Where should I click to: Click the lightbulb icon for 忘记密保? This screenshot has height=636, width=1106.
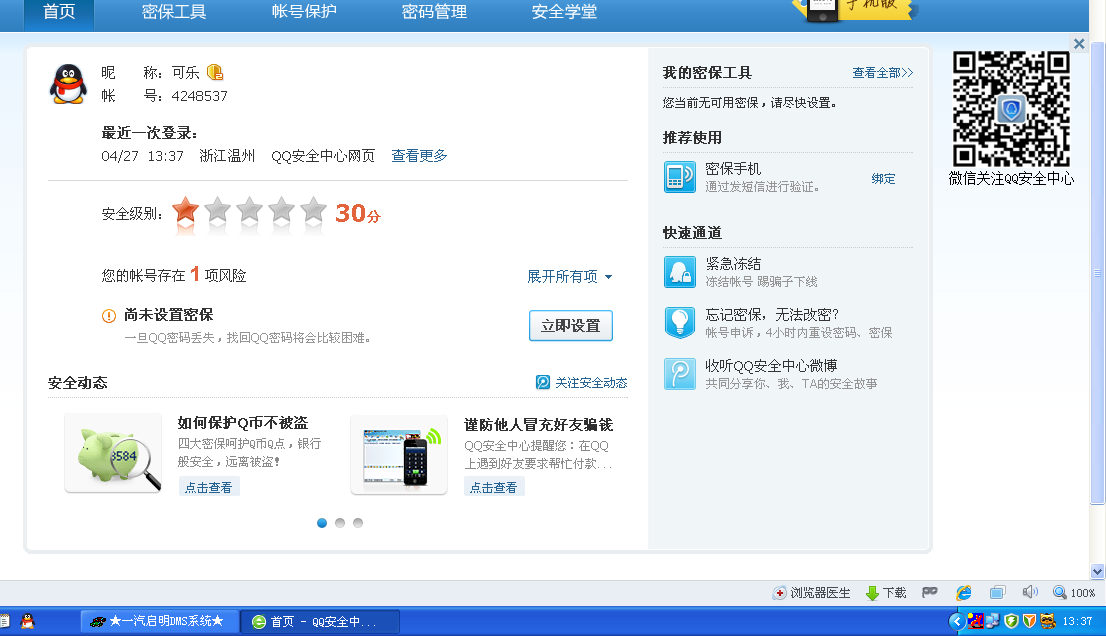(679, 323)
